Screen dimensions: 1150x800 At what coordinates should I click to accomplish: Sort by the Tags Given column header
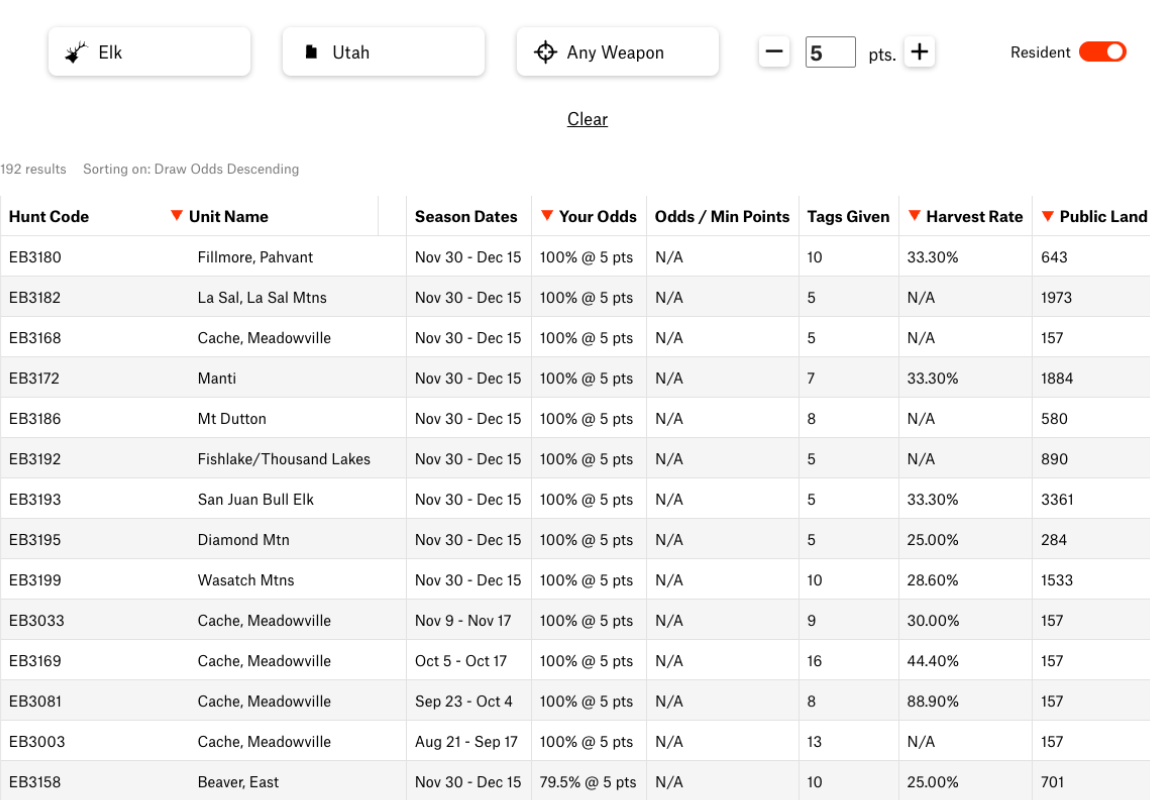coord(849,216)
